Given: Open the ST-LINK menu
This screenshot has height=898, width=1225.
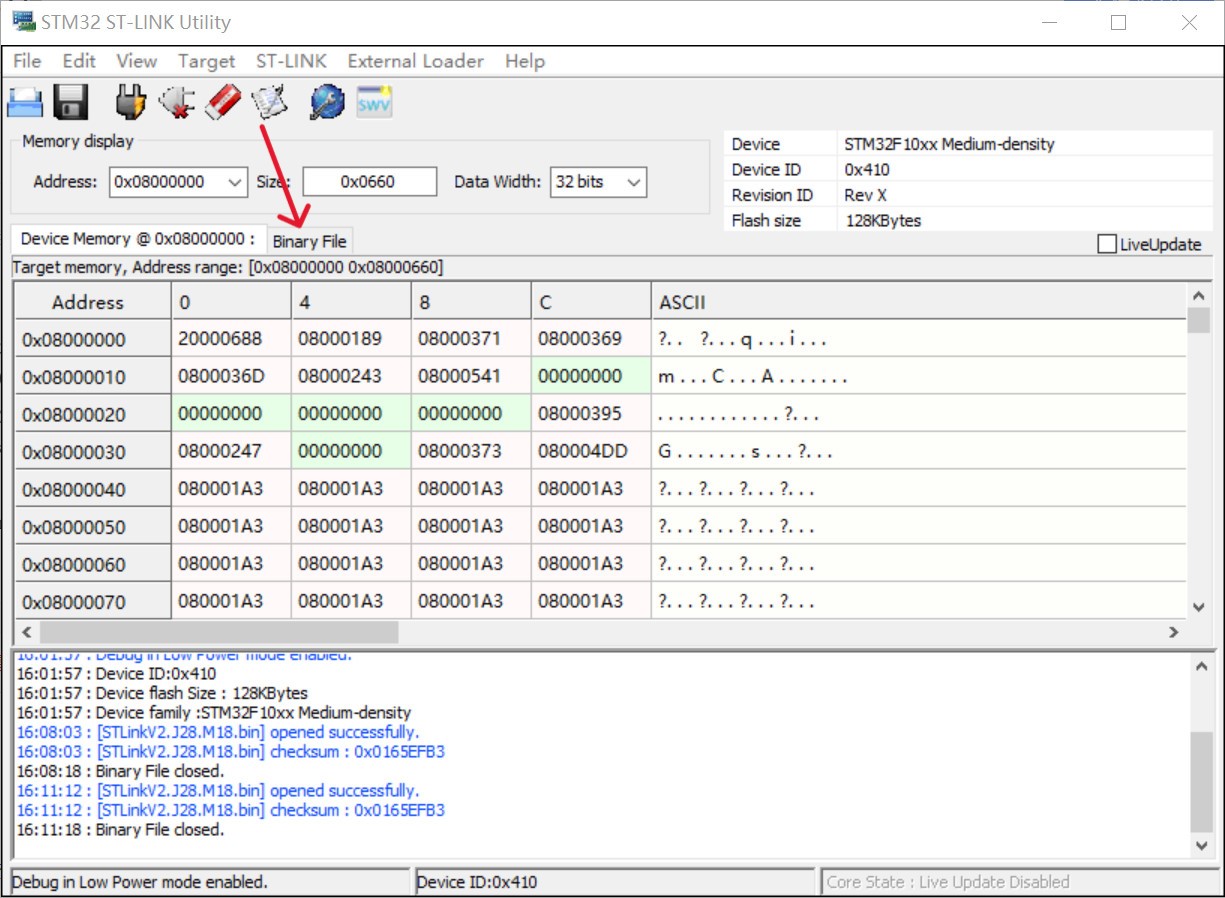Looking at the screenshot, I should click(291, 61).
